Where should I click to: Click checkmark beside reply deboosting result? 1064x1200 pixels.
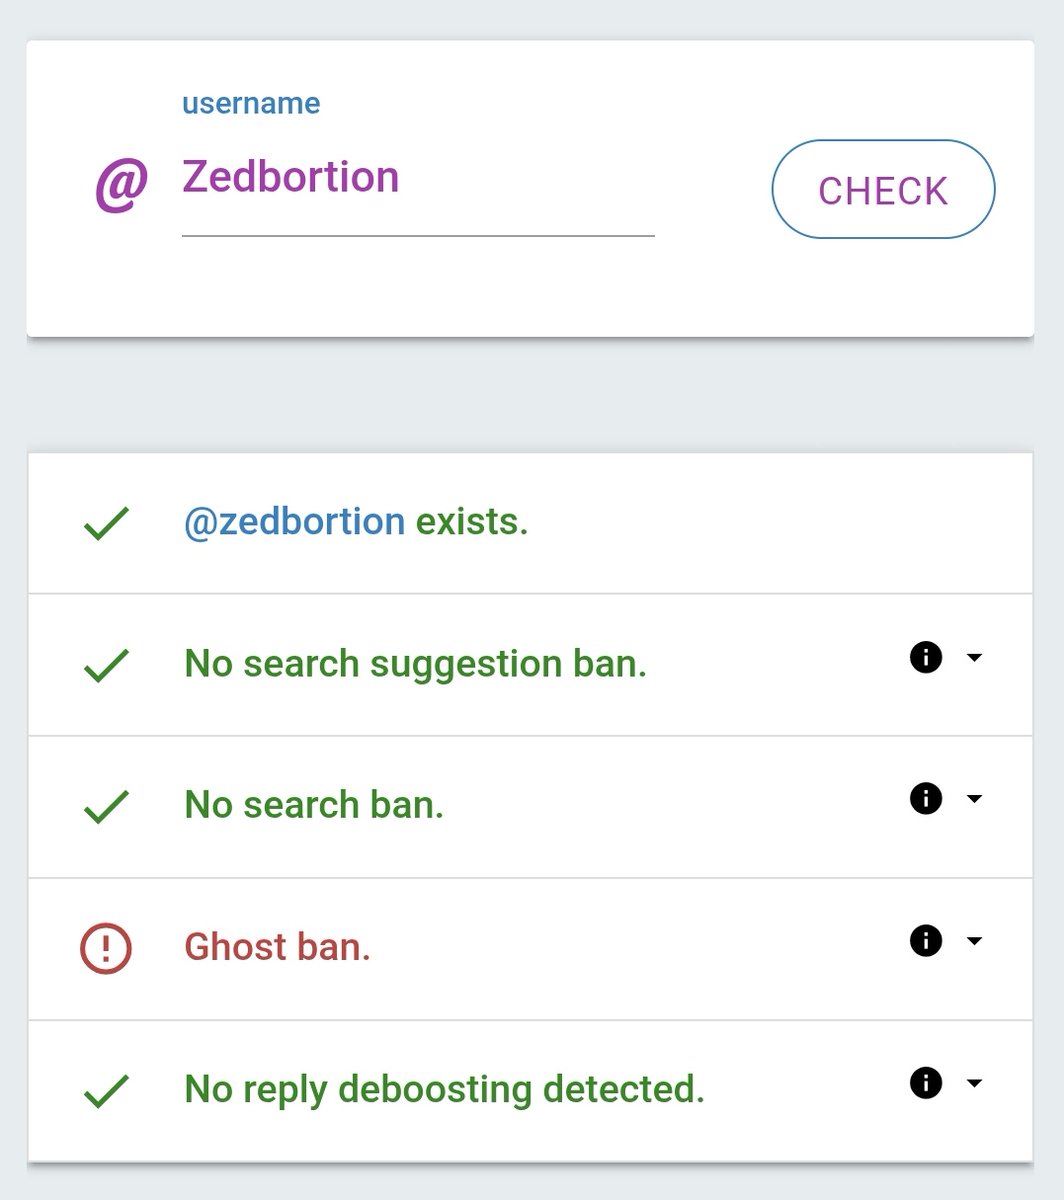tap(106, 1090)
